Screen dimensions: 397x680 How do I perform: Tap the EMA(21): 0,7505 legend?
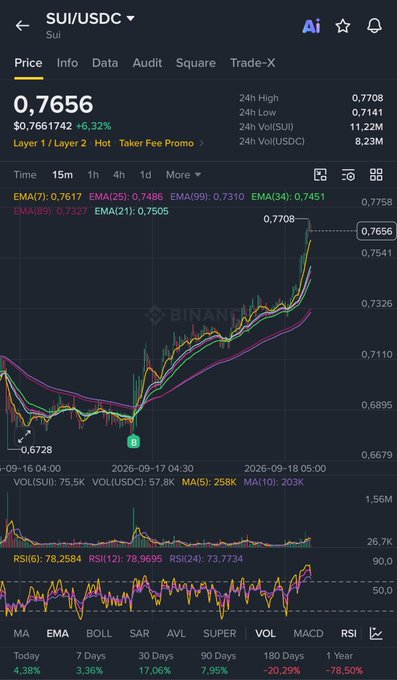(x=131, y=211)
